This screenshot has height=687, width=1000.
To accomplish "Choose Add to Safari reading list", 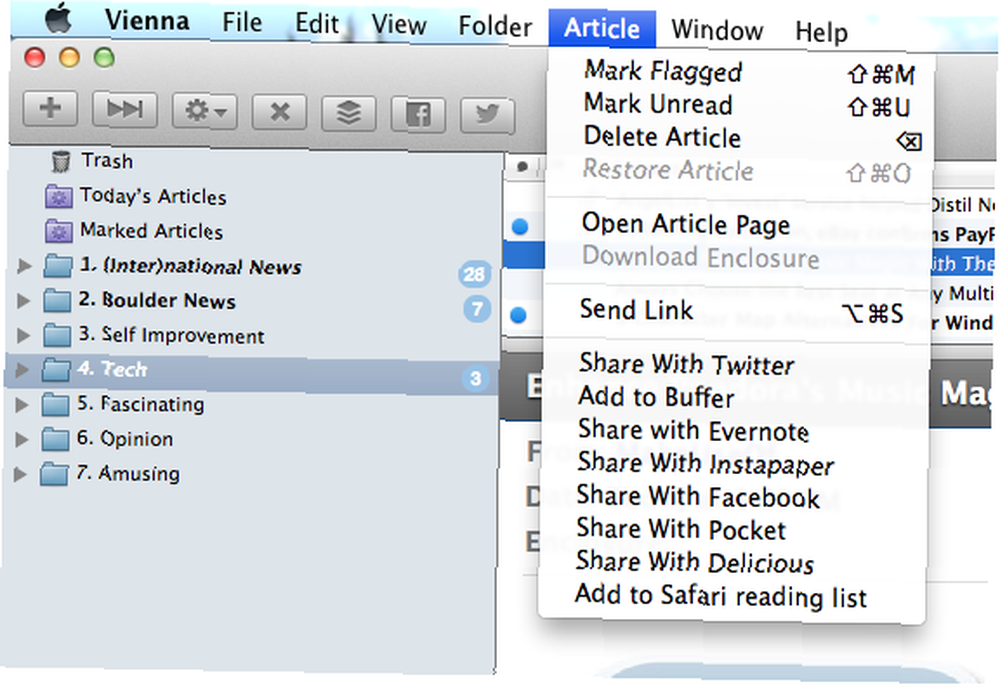I will pos(732,596).
